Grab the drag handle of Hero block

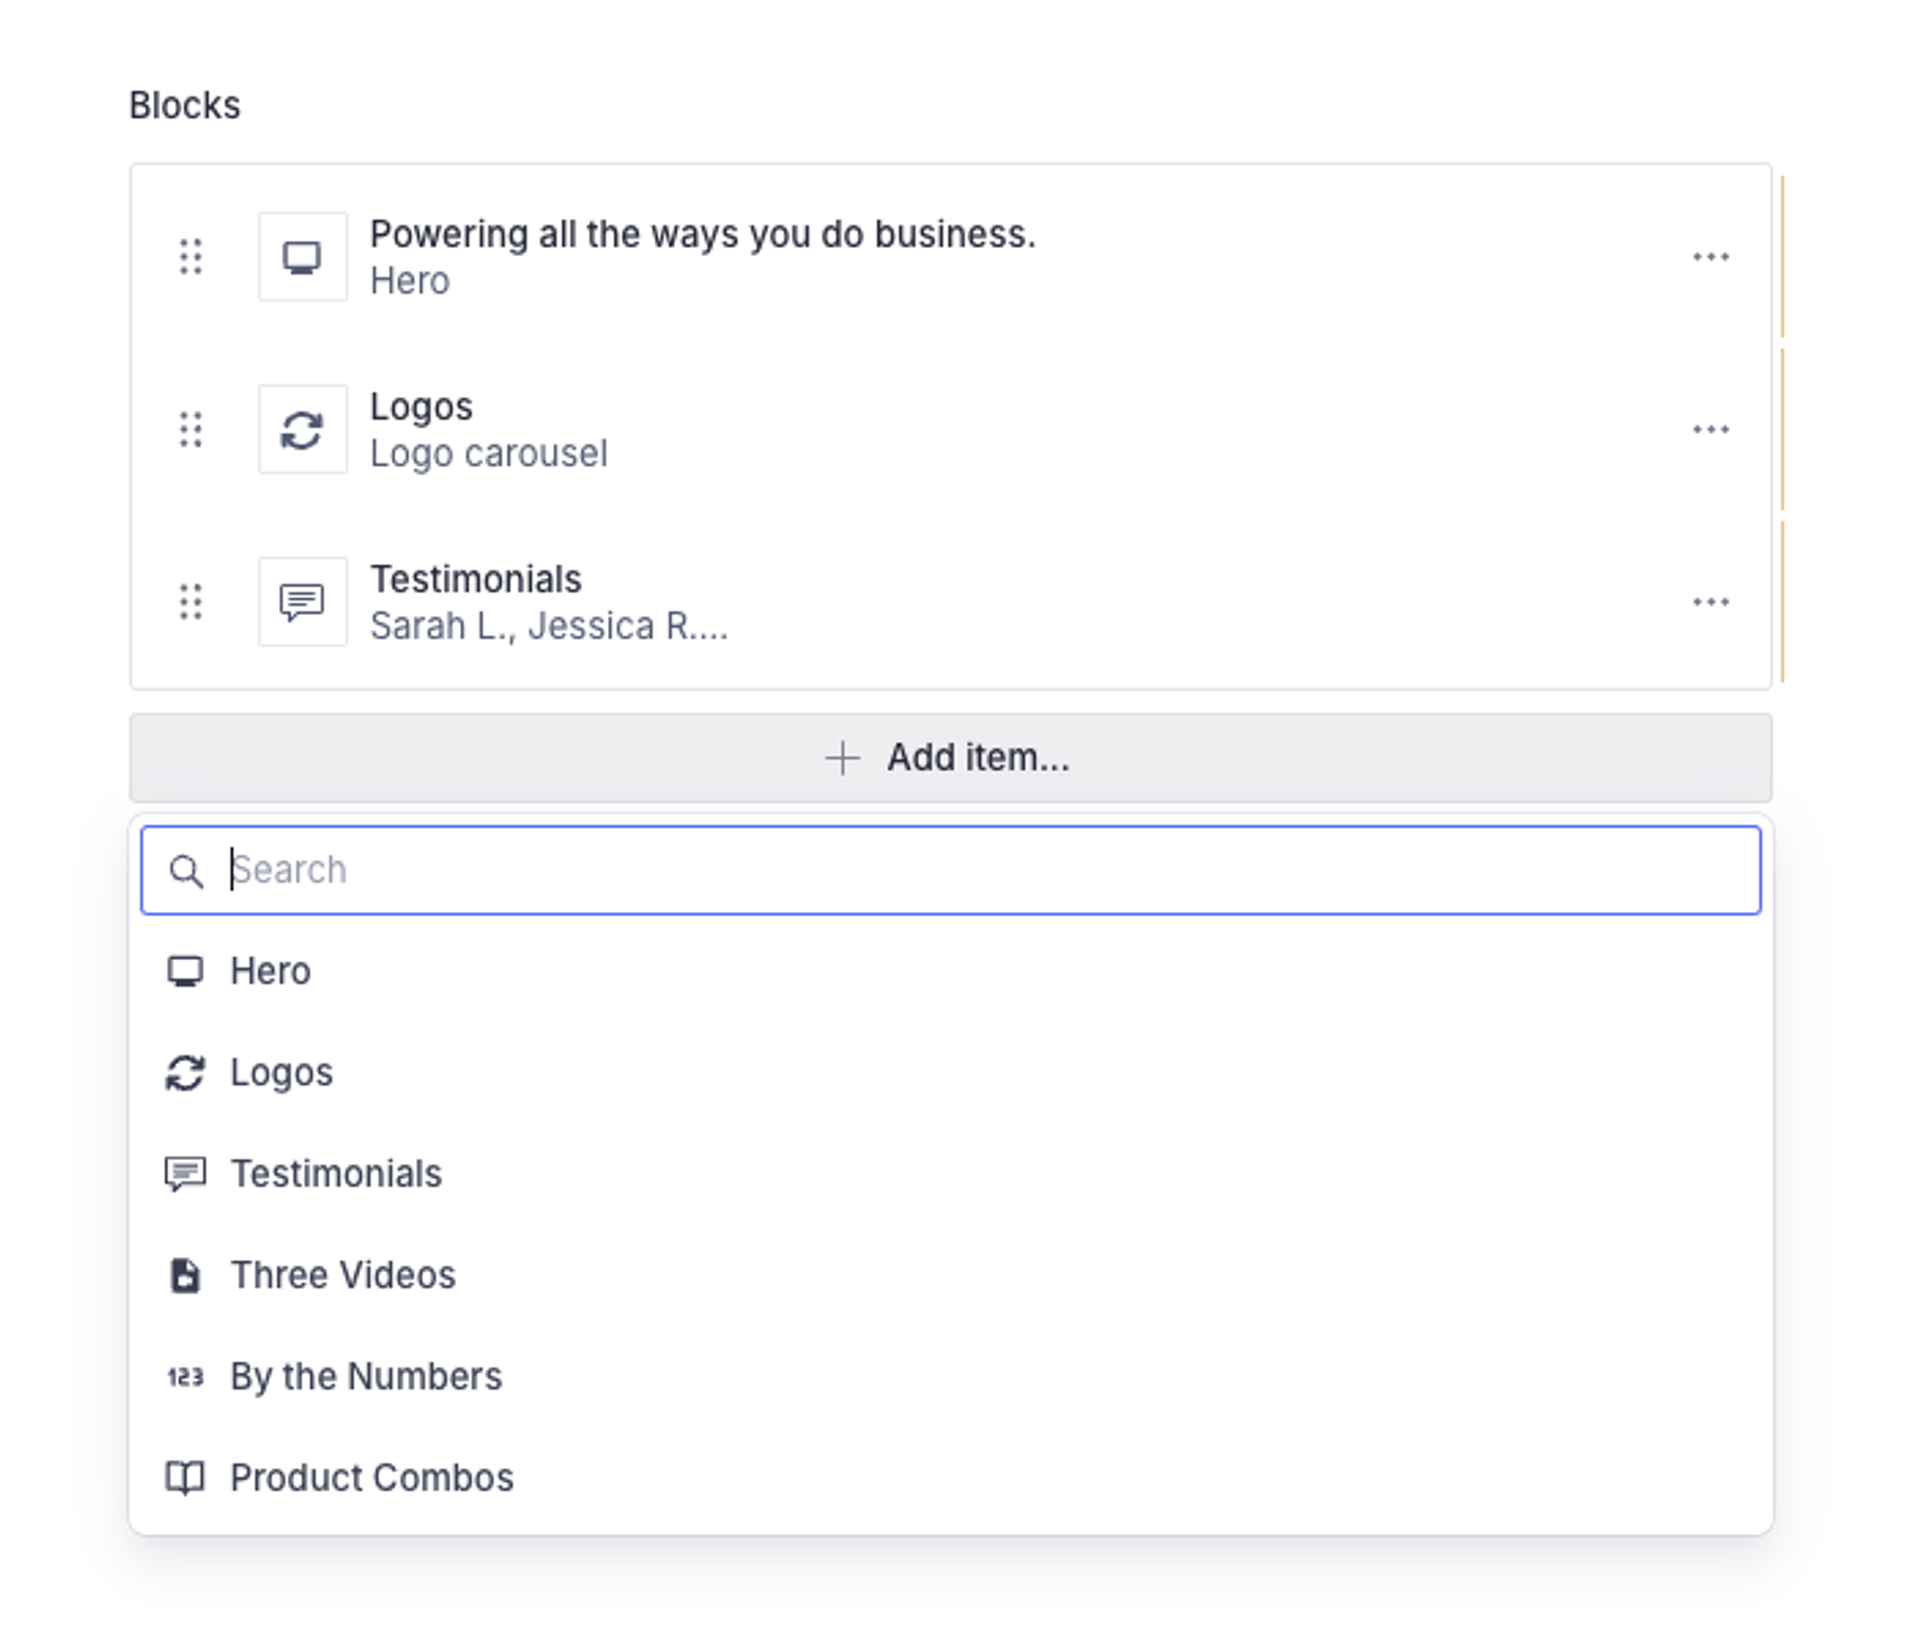pyautogui.click(x=191, y=257)
